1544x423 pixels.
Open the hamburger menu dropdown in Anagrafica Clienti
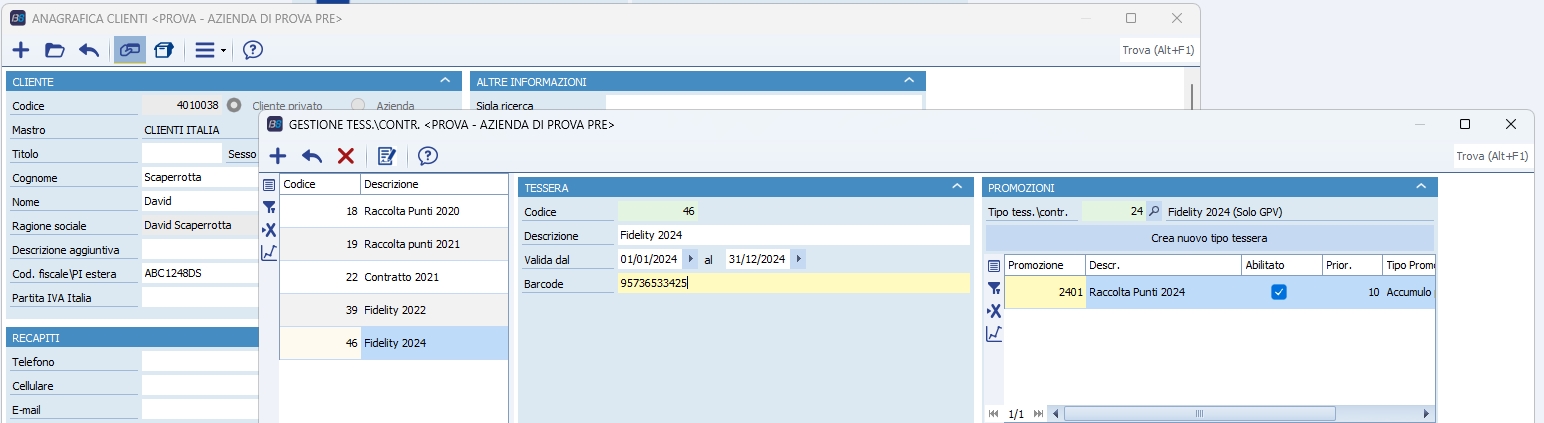click(210, 50)
